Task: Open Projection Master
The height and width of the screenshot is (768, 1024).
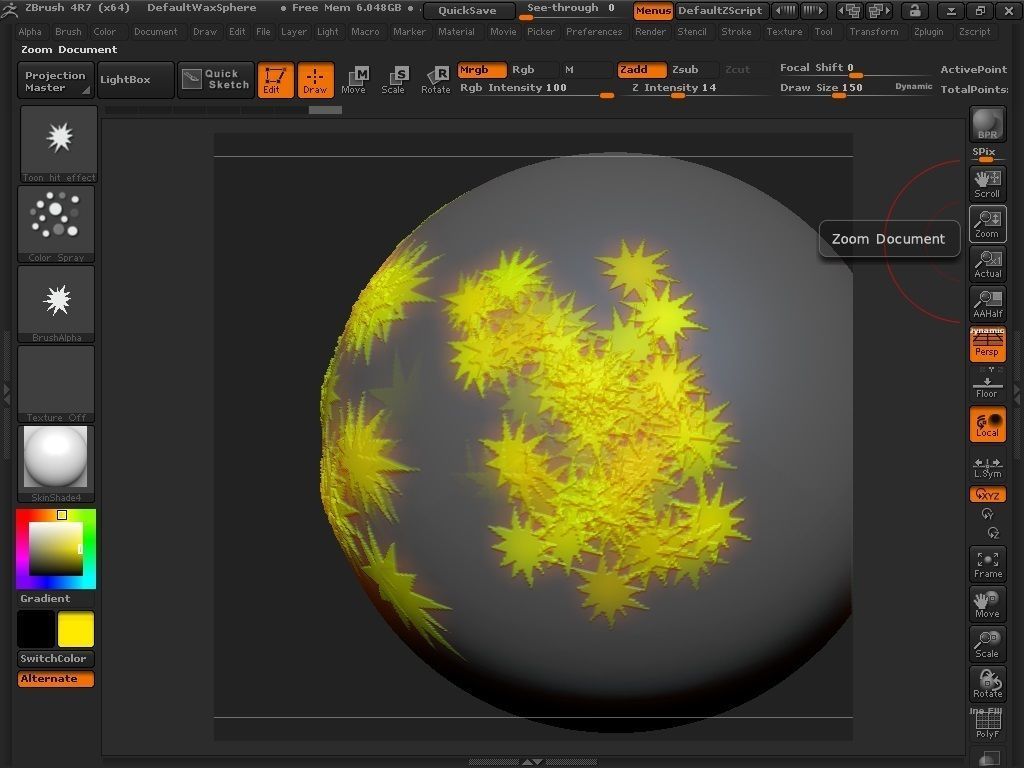Action: click(54, 80)
